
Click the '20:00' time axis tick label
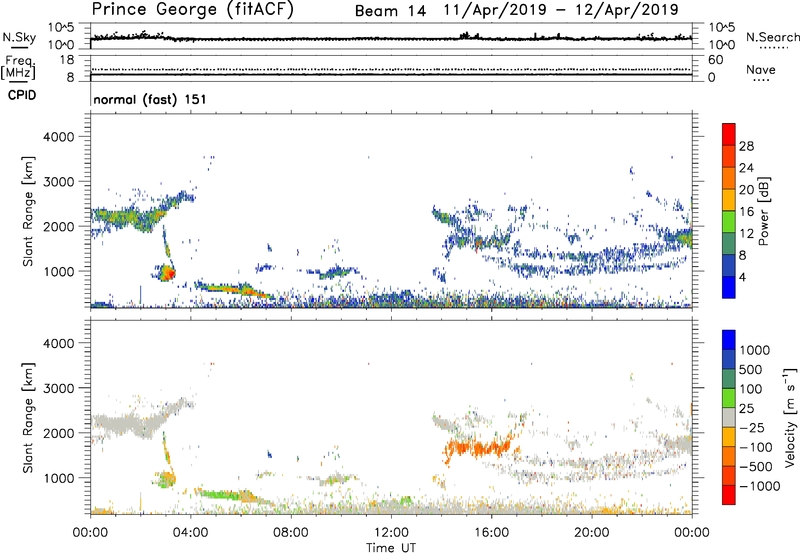pos(591,533)
